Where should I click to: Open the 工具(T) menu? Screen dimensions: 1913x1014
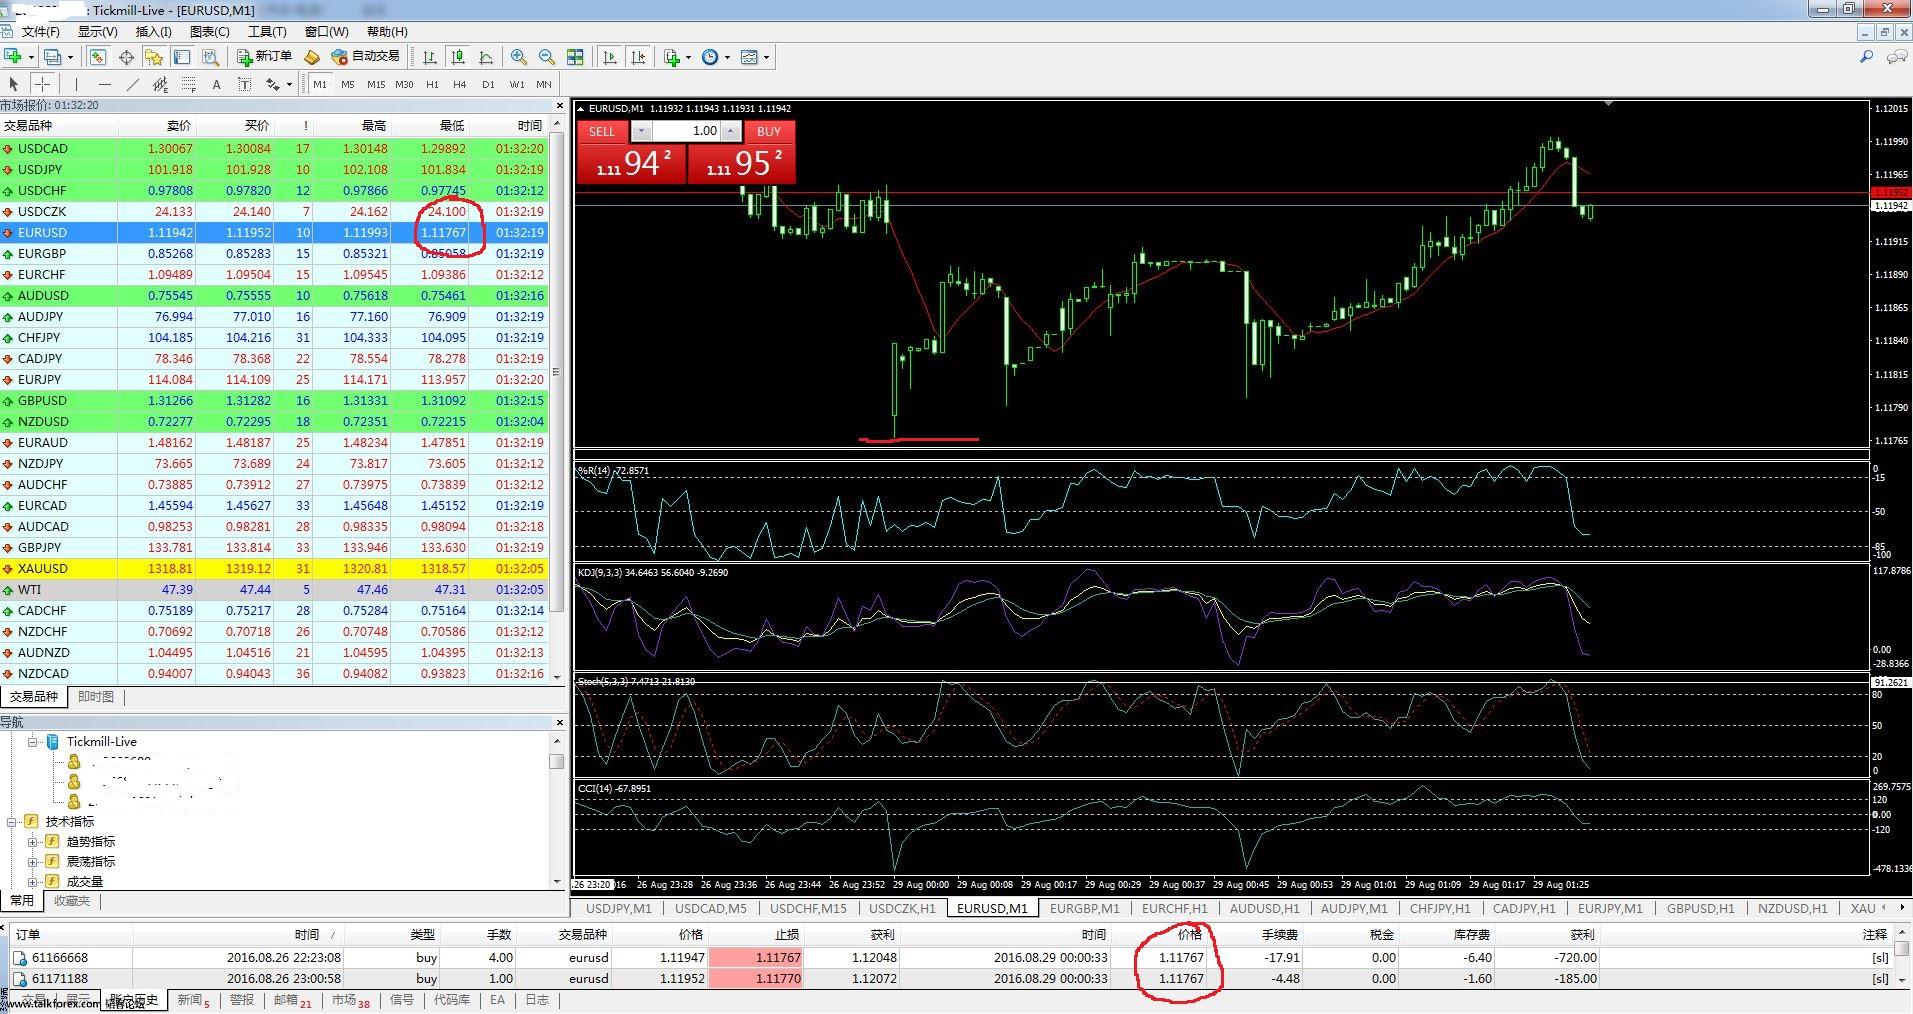267,32
